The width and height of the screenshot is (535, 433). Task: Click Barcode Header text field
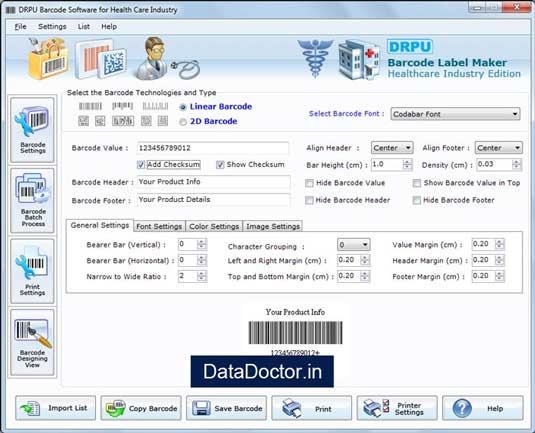pyautogui.click(x=214, y=182)
